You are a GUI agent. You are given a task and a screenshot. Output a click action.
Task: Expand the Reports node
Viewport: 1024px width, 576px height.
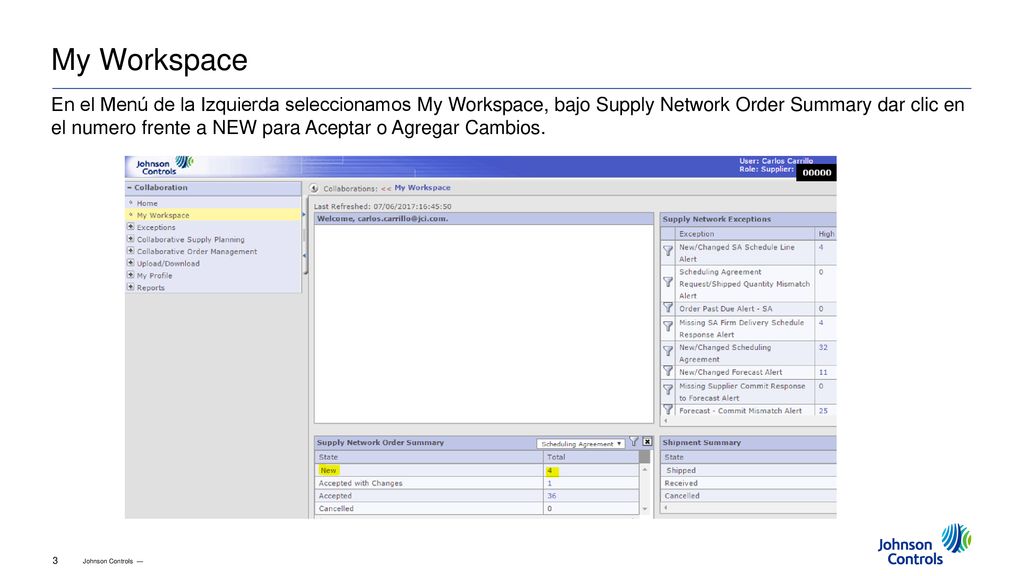pyautogui.click(x=131, y=287)
